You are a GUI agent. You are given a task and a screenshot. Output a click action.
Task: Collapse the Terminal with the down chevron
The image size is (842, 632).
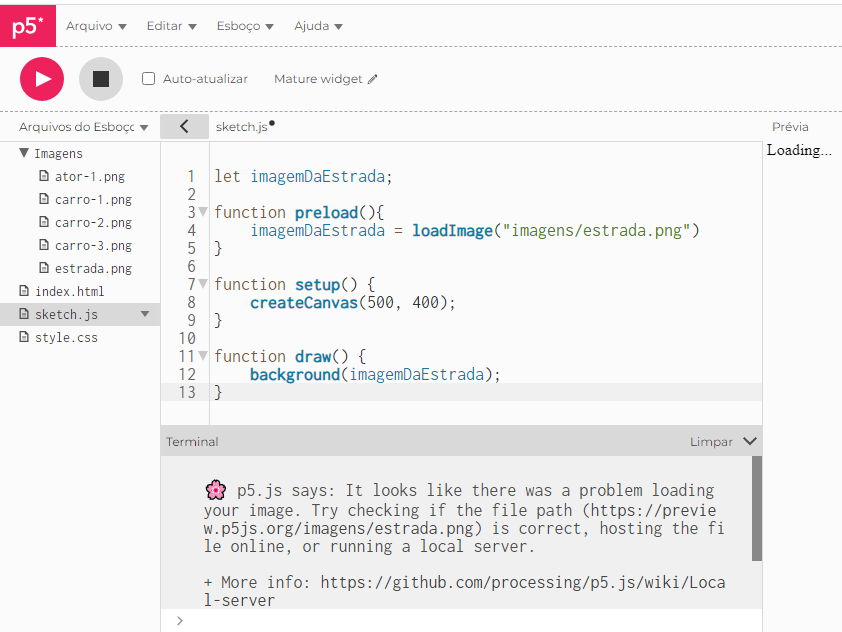[x=750, y=441]
